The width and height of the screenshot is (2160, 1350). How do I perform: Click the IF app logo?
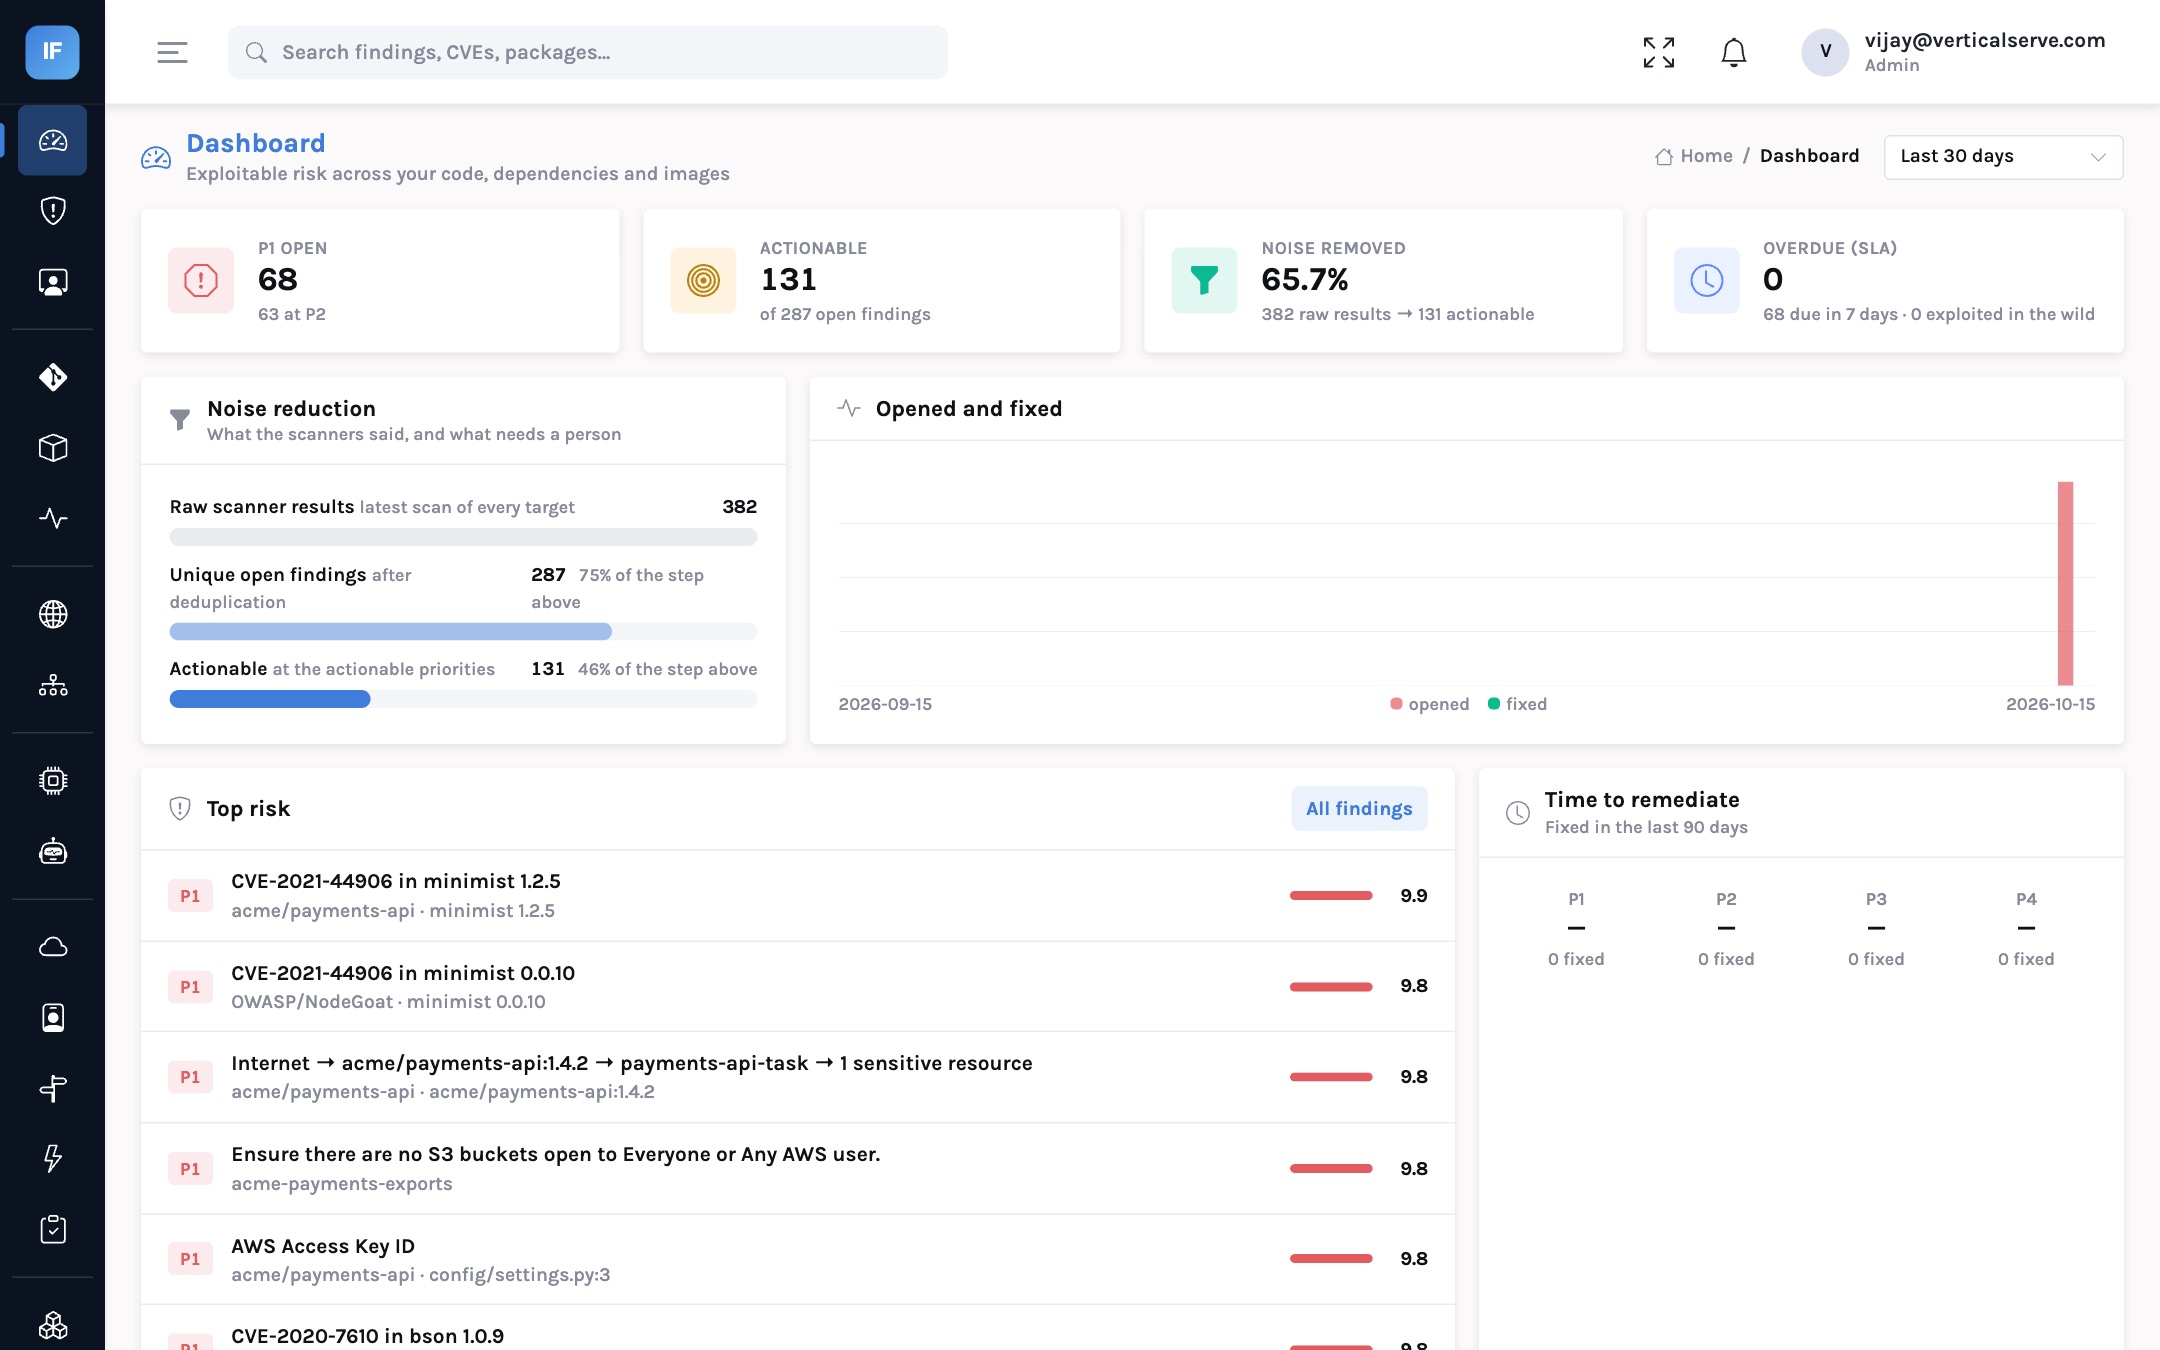point(52,52)
